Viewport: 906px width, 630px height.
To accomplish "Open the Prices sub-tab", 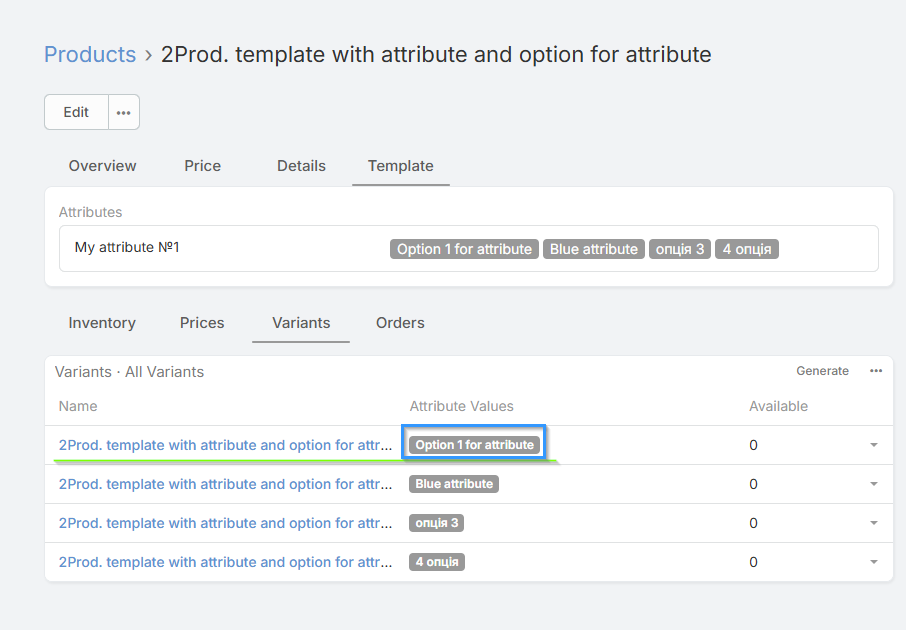I will click(202, 323).
